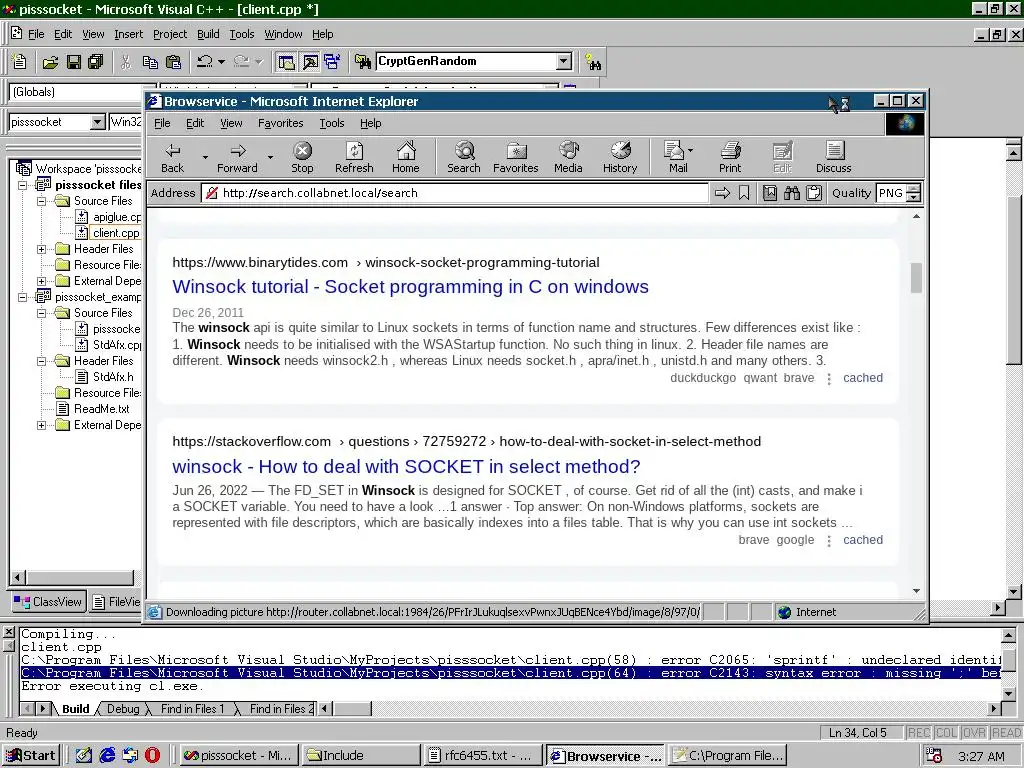Click the Save All icon
Image resolution: width=1024 pixels, height=768 pixels.
(x=95, y=62)
